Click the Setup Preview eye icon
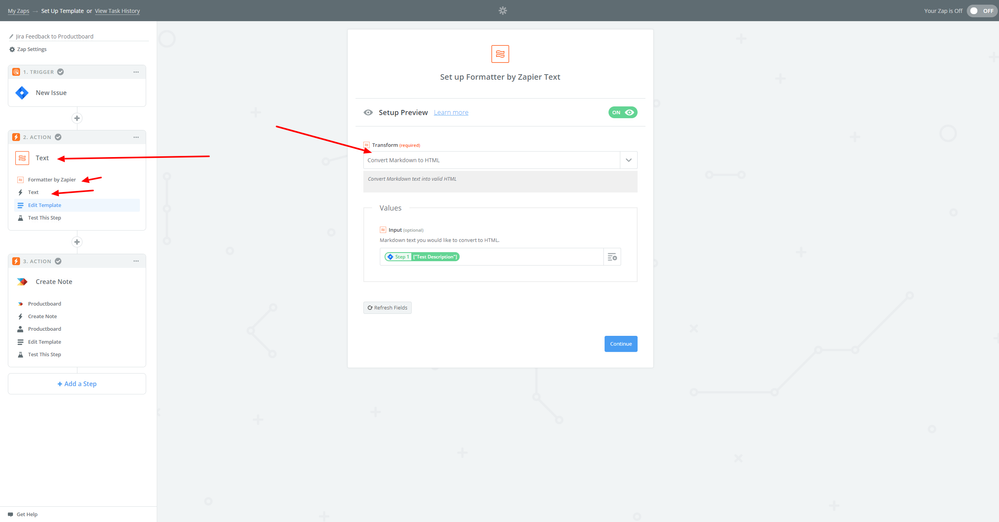 (x=368, y=112)
